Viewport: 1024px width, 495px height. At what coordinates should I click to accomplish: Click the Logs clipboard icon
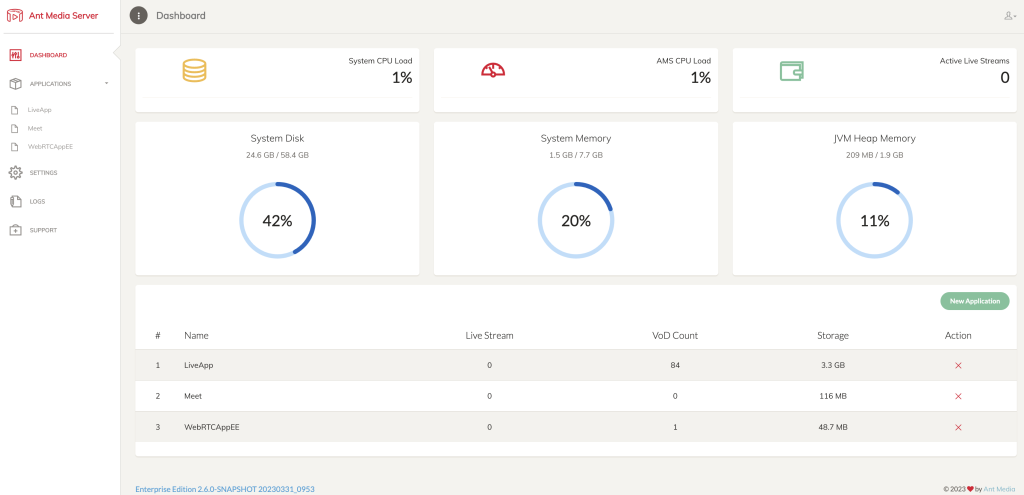click(16, 201)
